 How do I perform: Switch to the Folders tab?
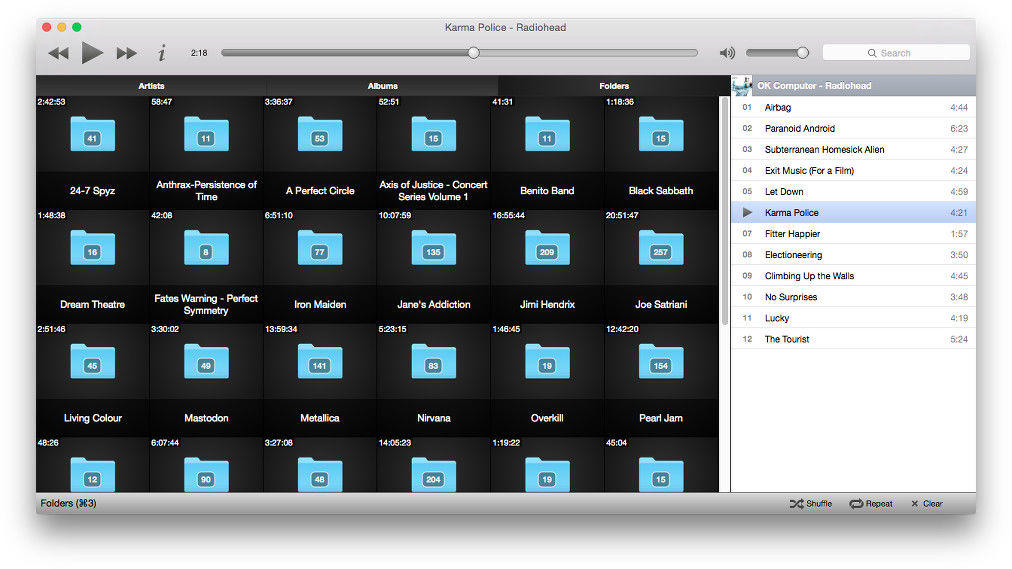[614, 86]
